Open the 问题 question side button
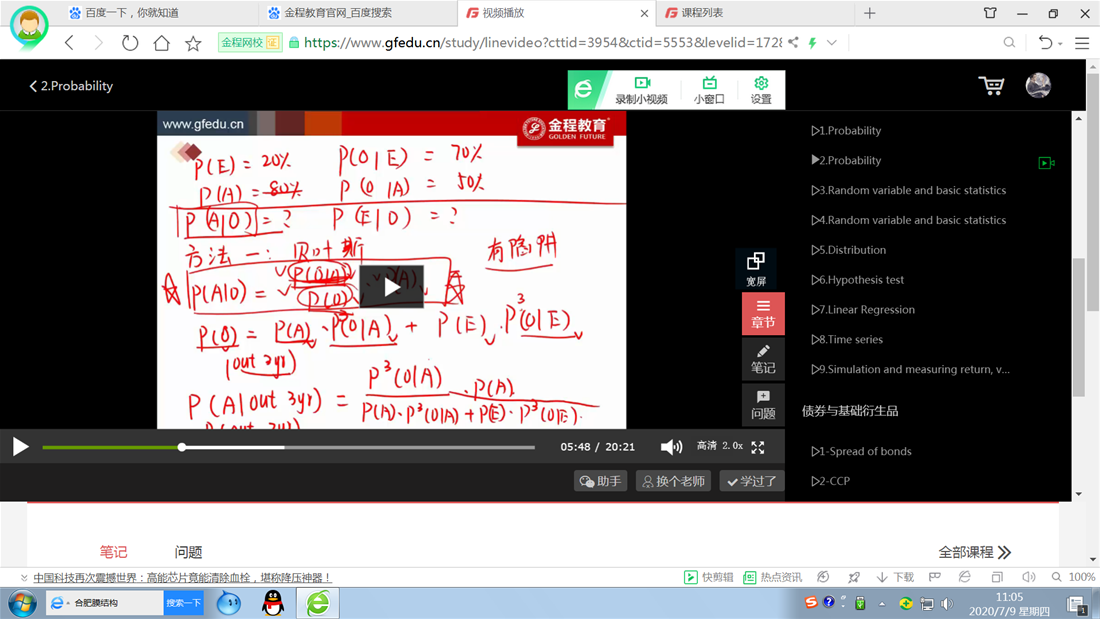This screenshot has height=619, width=1100. 763,404
